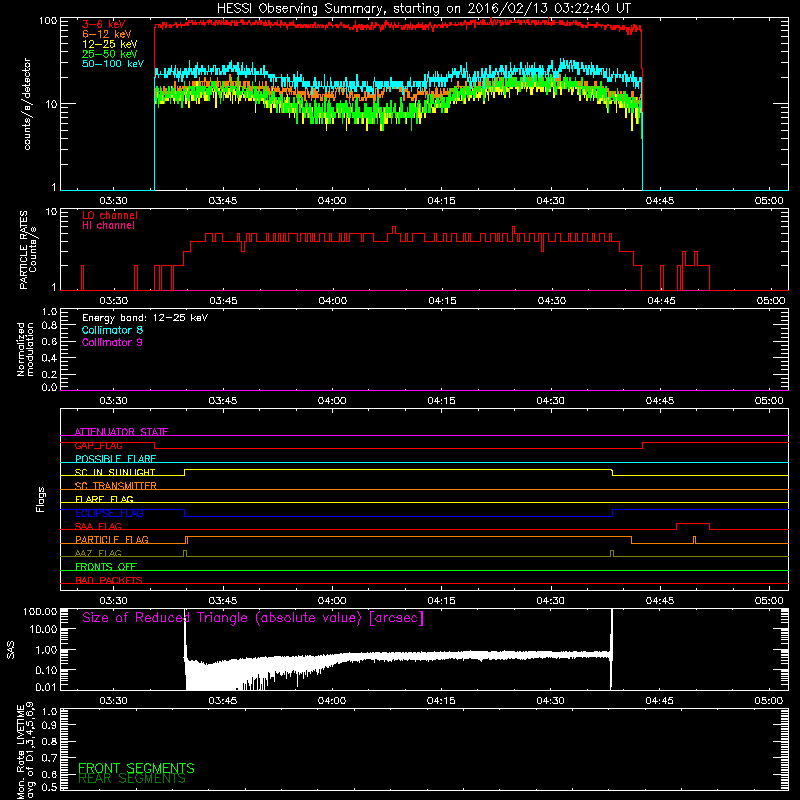This screenshot has width=800, height=800.
Task: Click the 25-50 keV legend label
Action: (x=109, y=54)
